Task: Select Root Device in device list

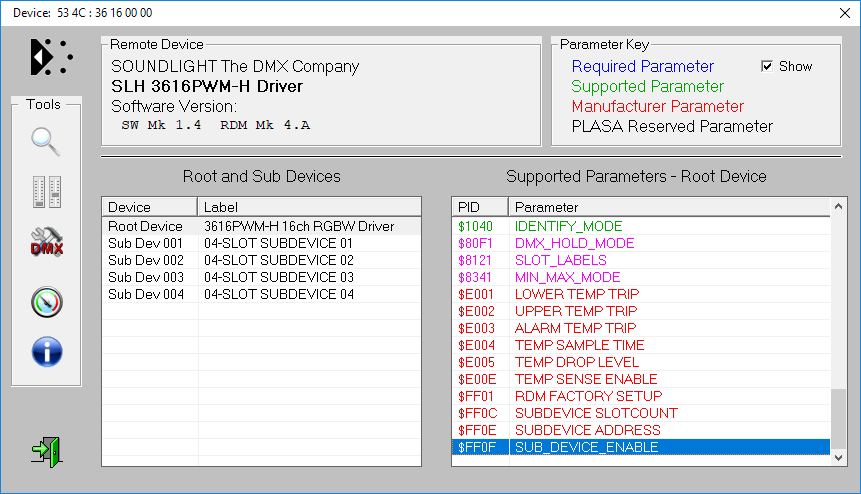Action: [145, 227]
